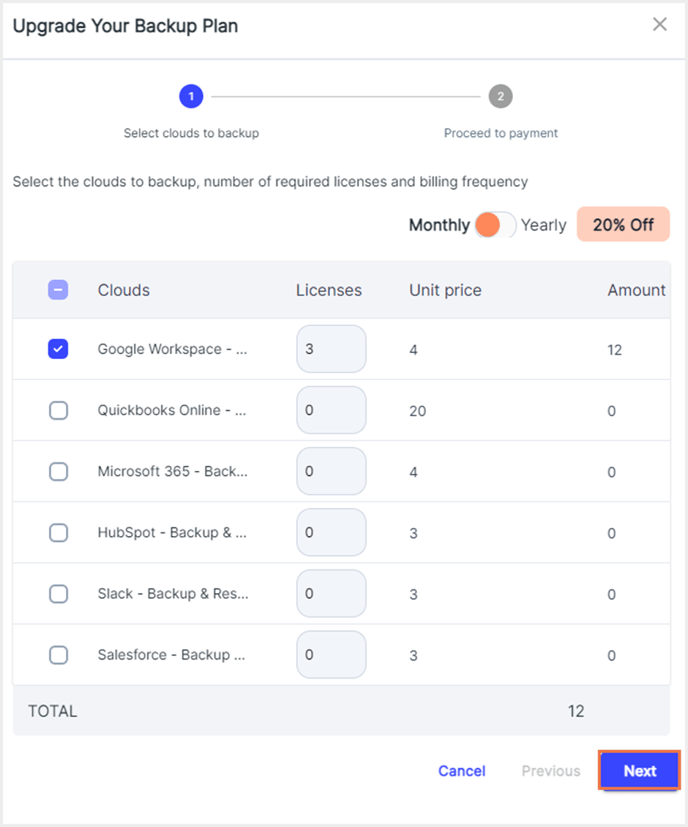Check the HubSpot backup checkbox
The image size is (688, 827).
point(58,532)
